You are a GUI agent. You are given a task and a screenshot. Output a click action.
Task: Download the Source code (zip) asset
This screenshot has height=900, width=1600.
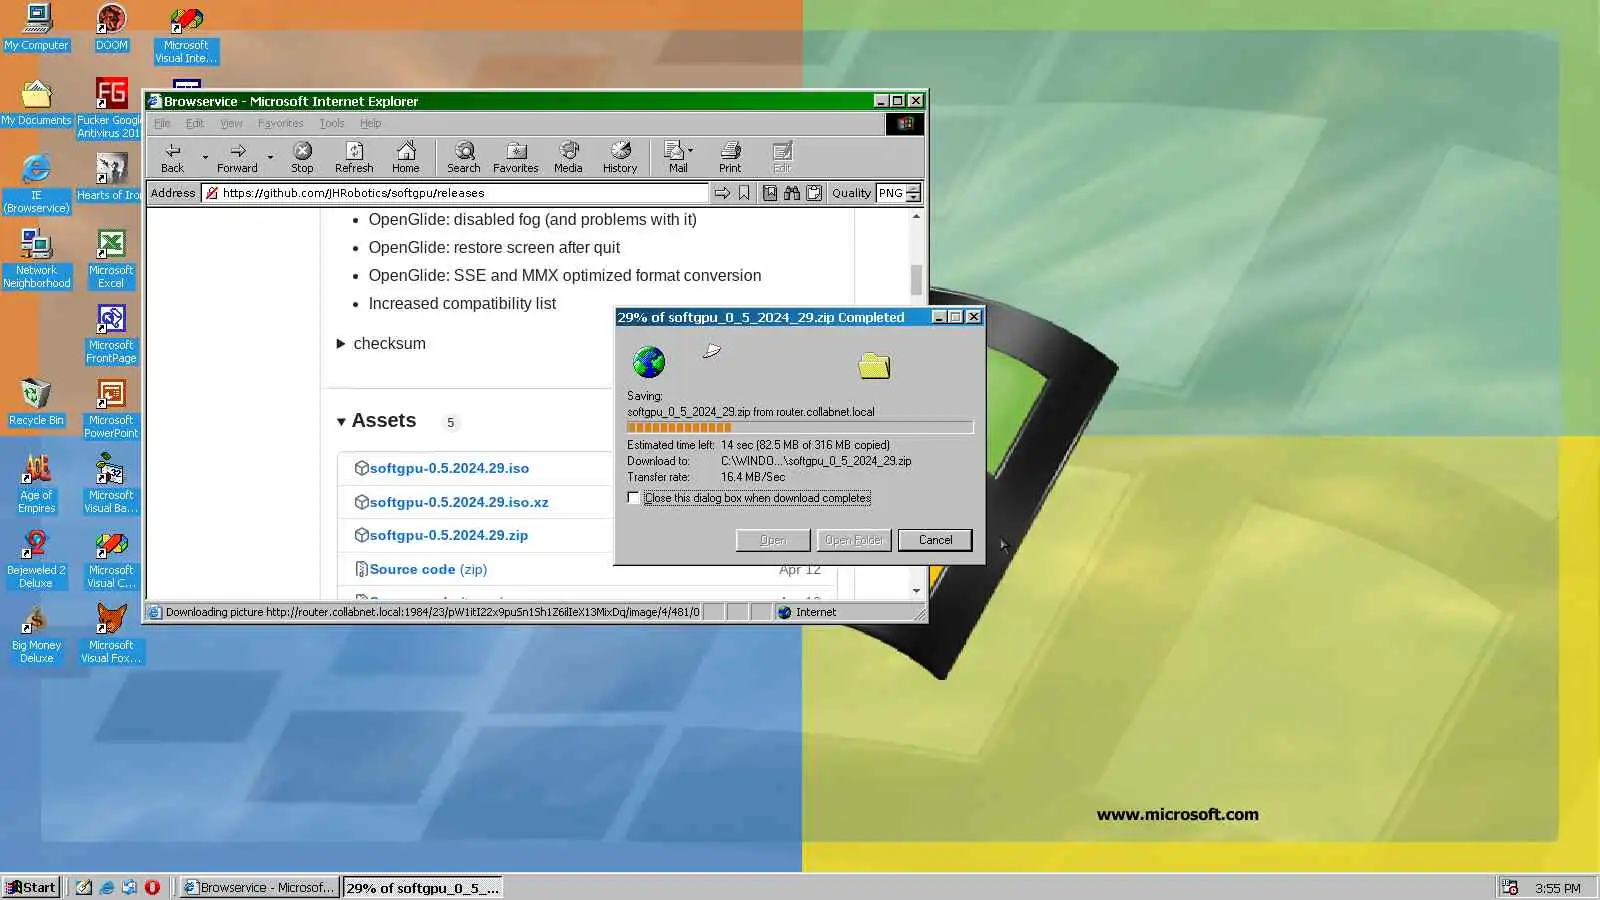(x=428, y=569)
